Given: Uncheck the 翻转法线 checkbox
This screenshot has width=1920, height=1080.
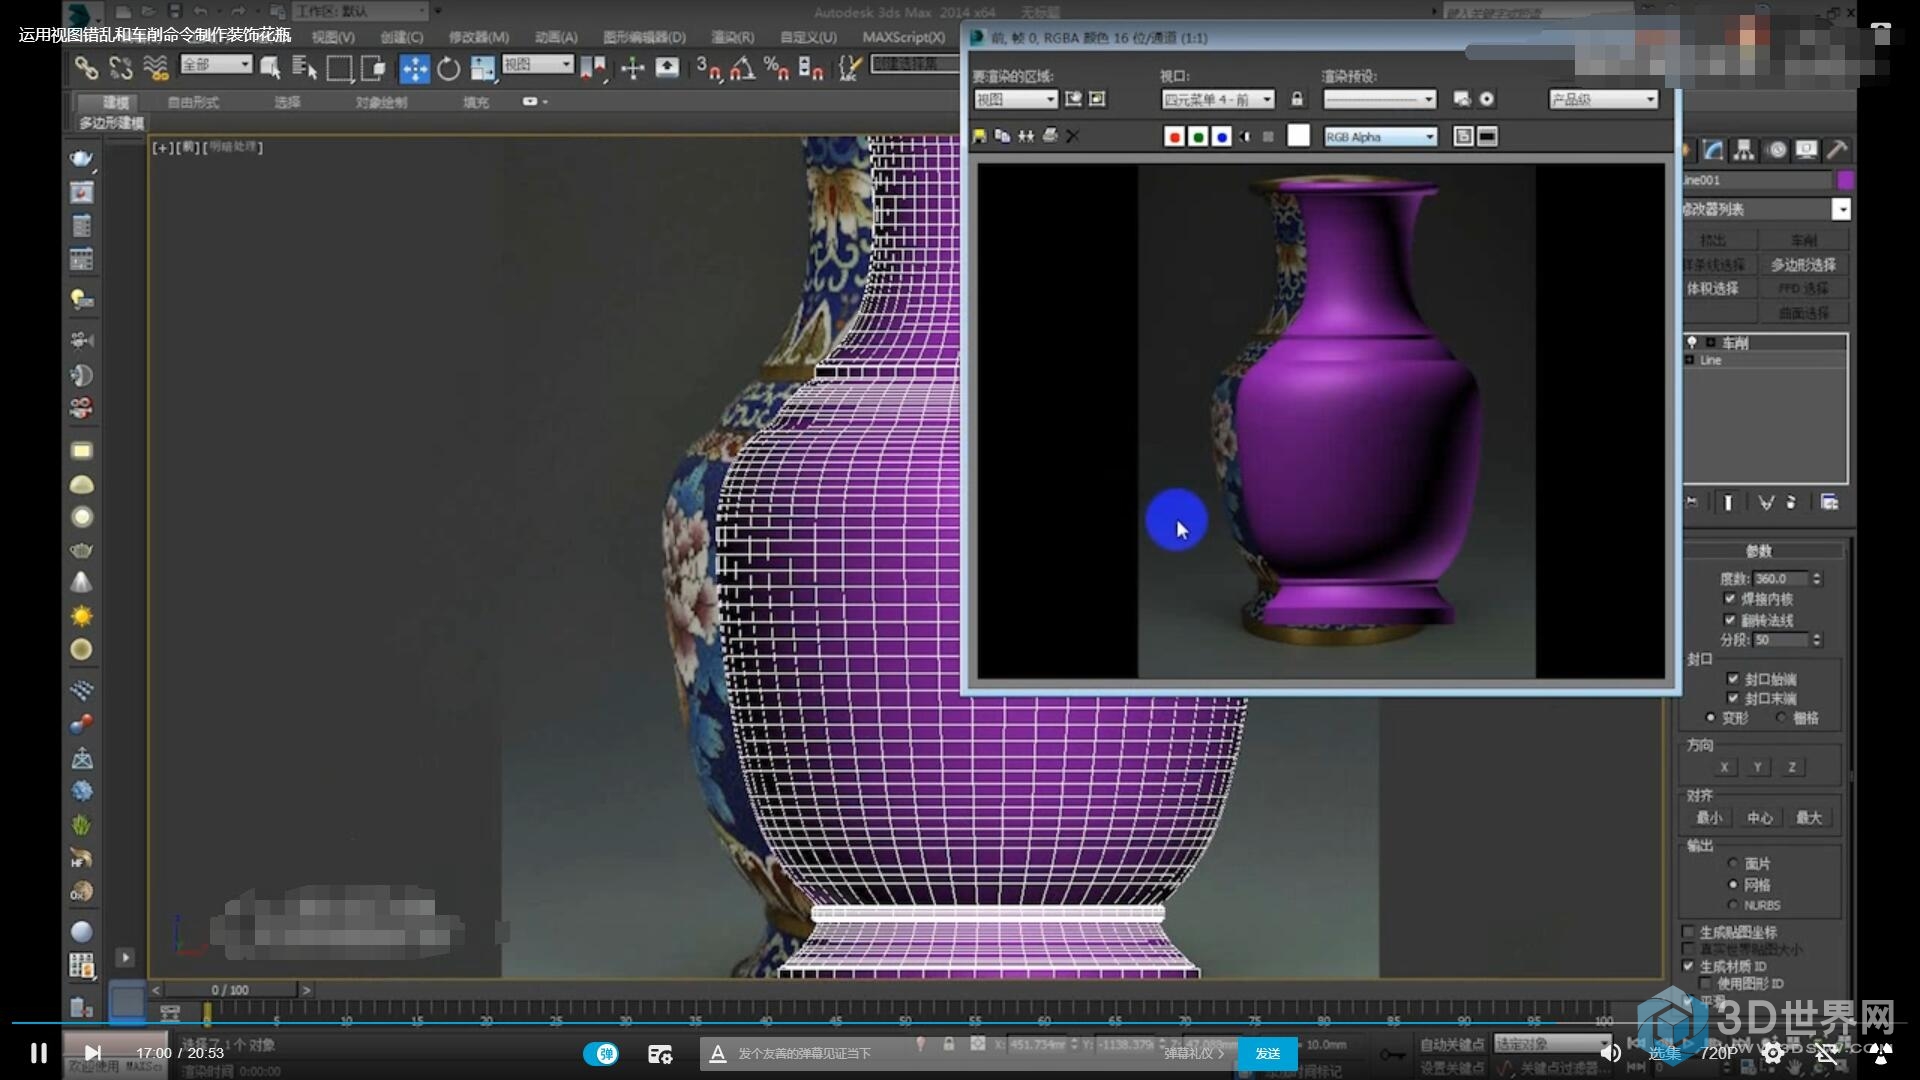Looking at the screenshot, I should click(x=1729, y=620).
